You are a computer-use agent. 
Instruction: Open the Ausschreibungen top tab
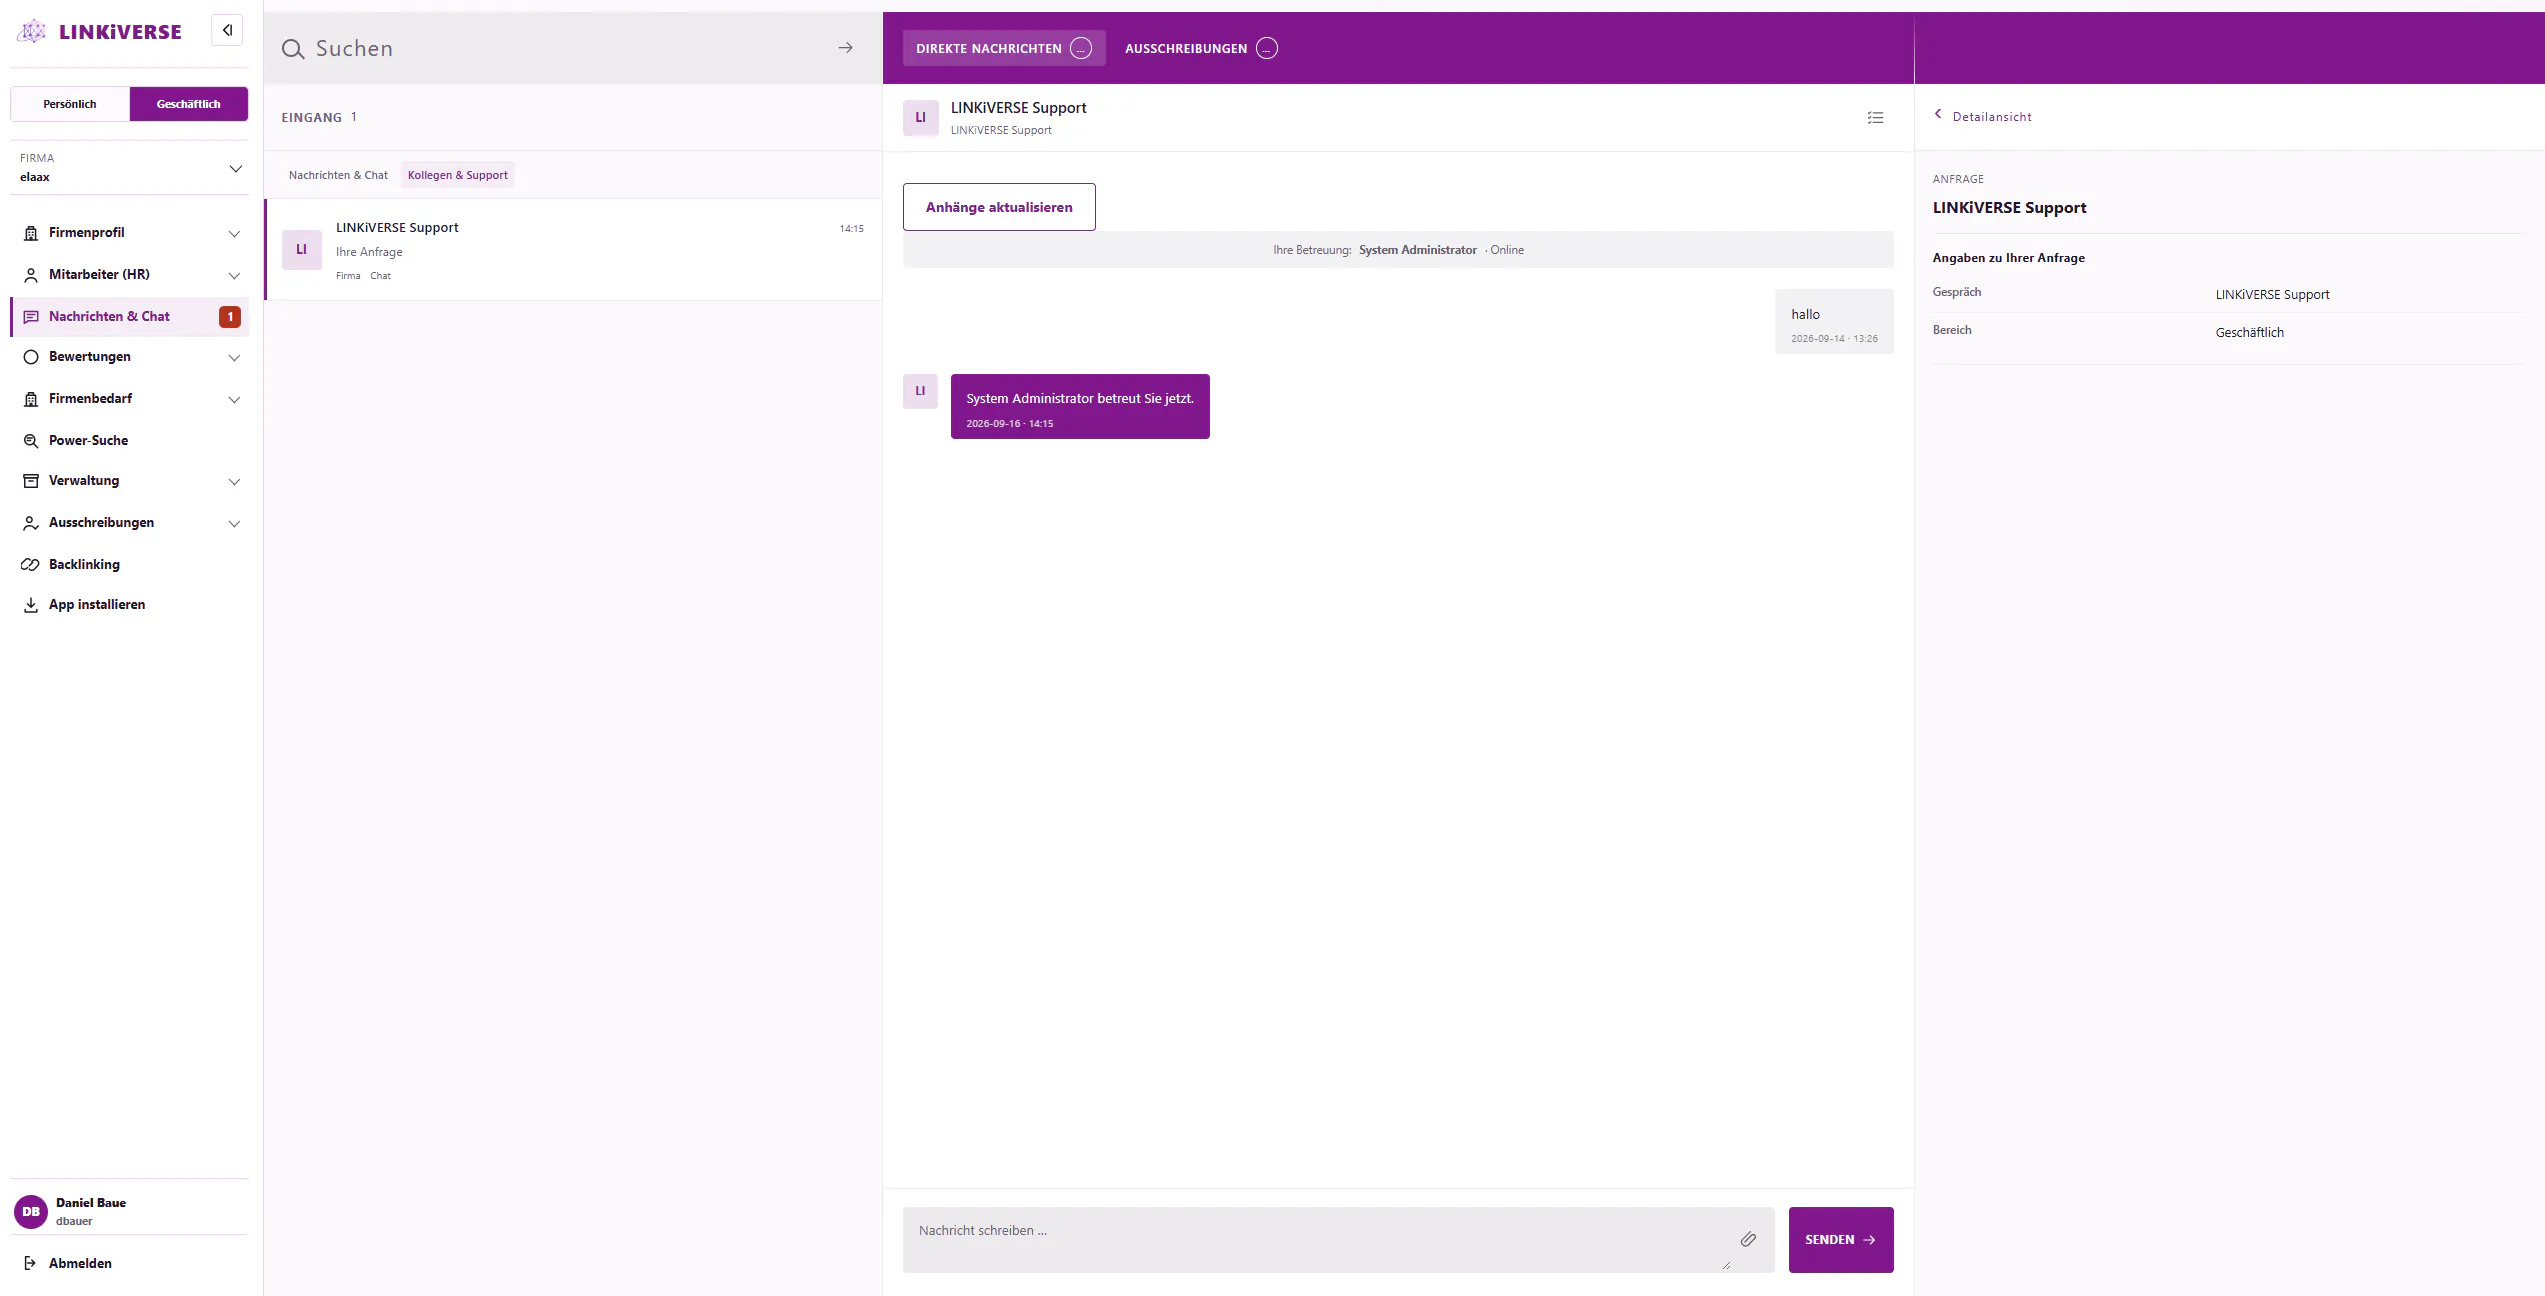tap(1201, 48)
